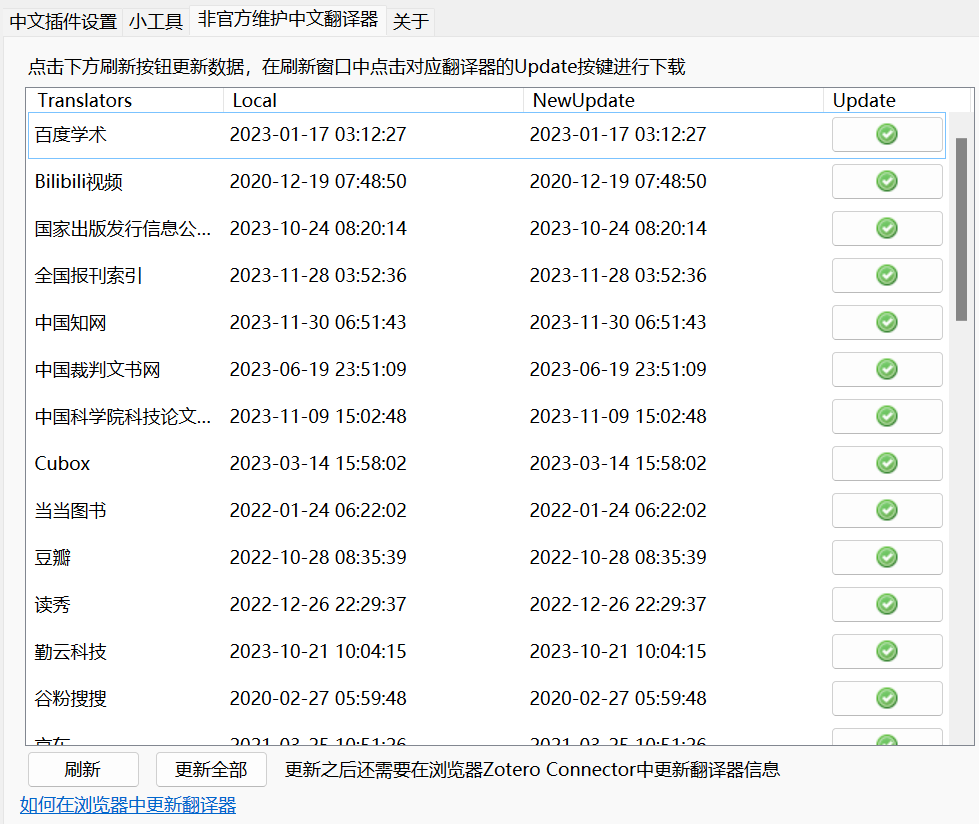Click update check icon for 中国知网
The height and width of the screenshot is (824, 979).
pyautogui.click(x=887, y=322)
